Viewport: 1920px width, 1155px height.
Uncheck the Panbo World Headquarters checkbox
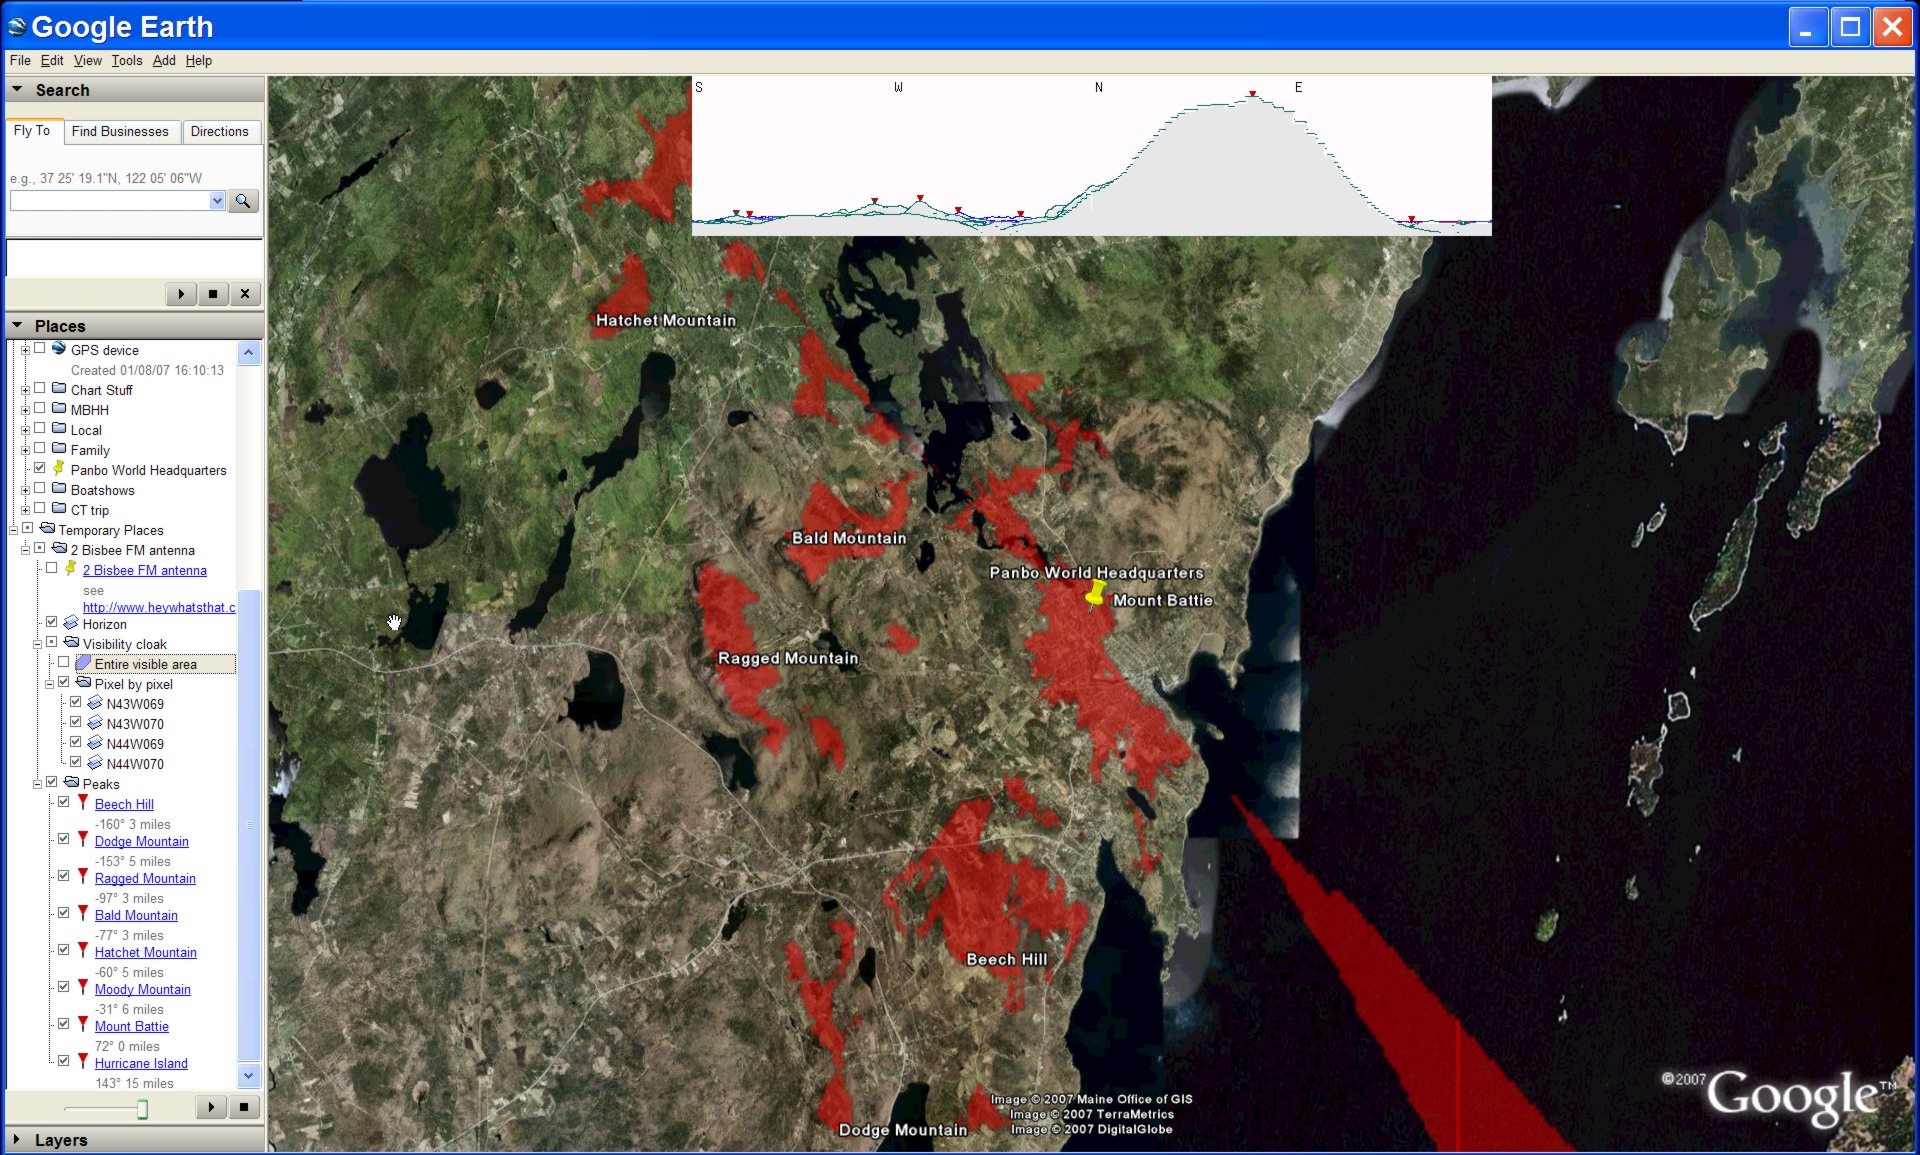(40, 469)
